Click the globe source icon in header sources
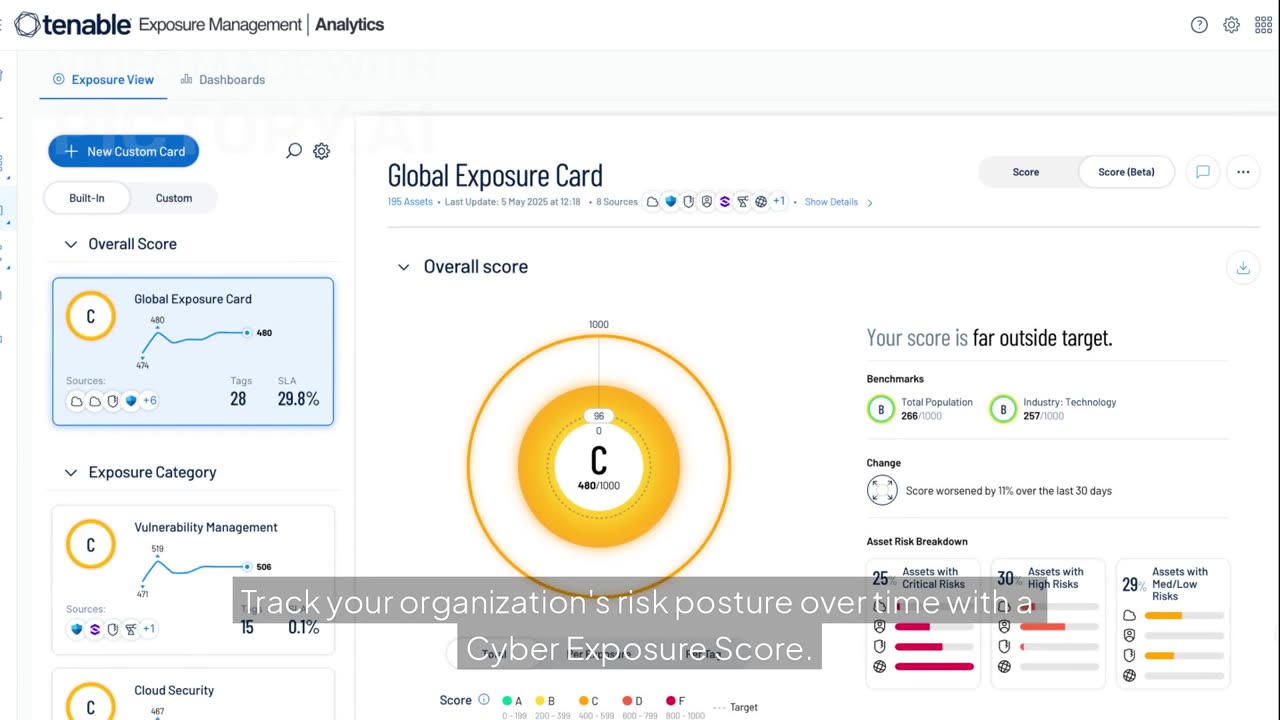 (761, 202)
